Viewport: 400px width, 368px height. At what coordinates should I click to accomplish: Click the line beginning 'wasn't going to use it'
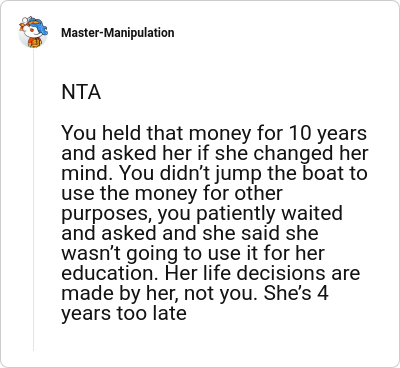(193, 254)
